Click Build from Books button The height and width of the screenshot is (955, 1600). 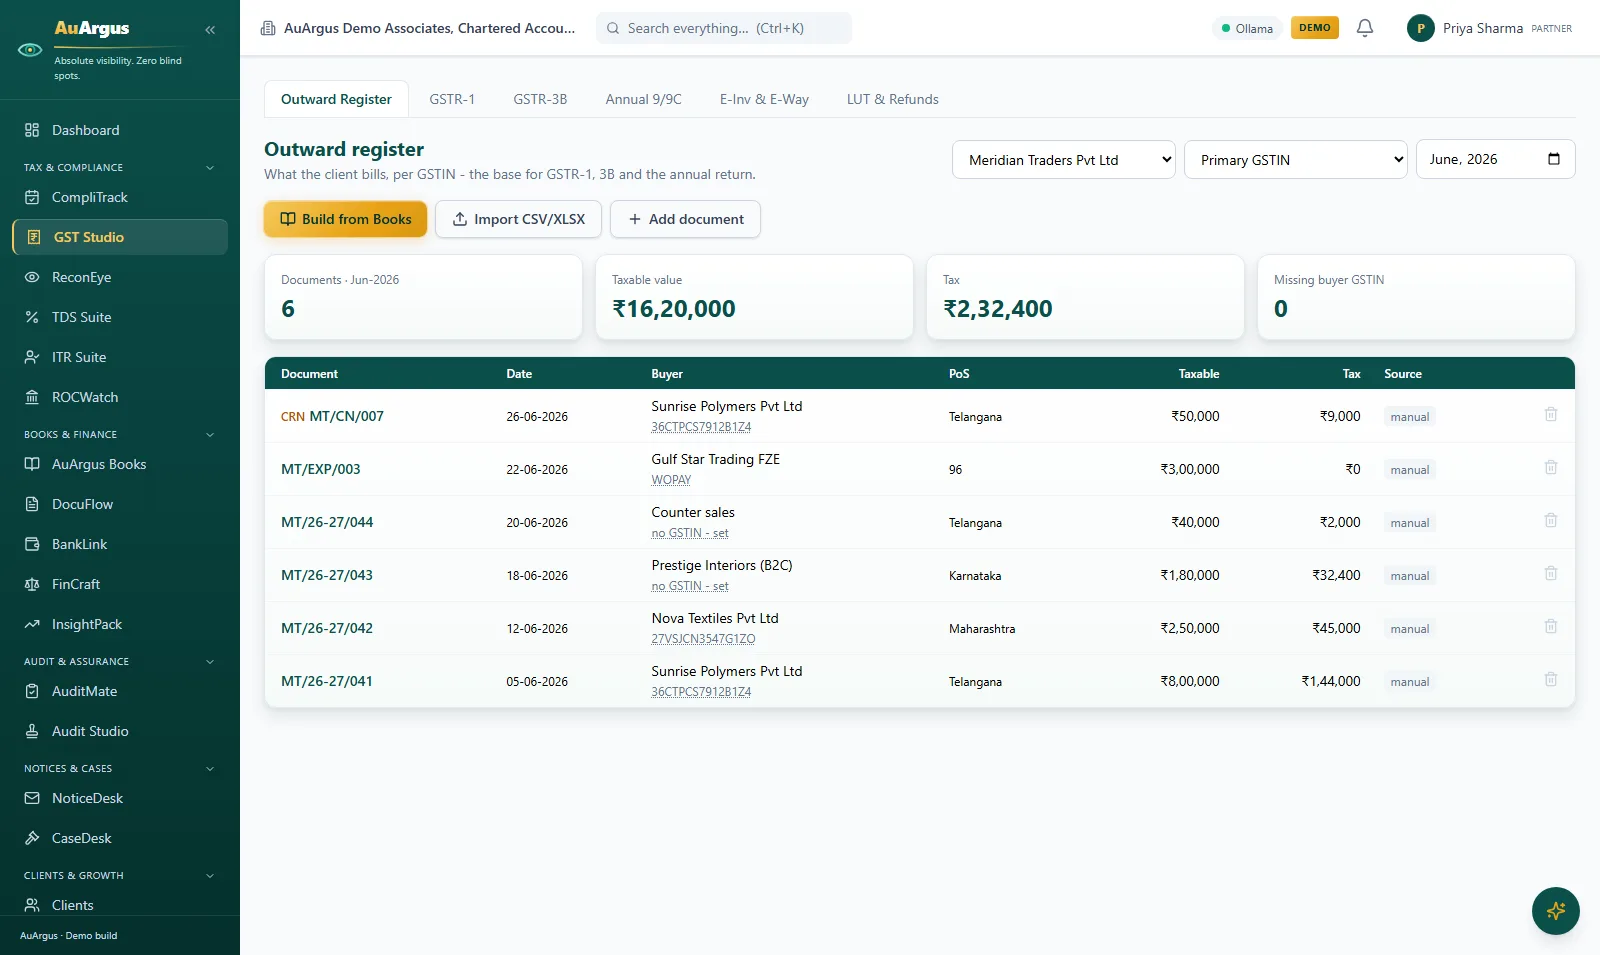click(346, 219)
